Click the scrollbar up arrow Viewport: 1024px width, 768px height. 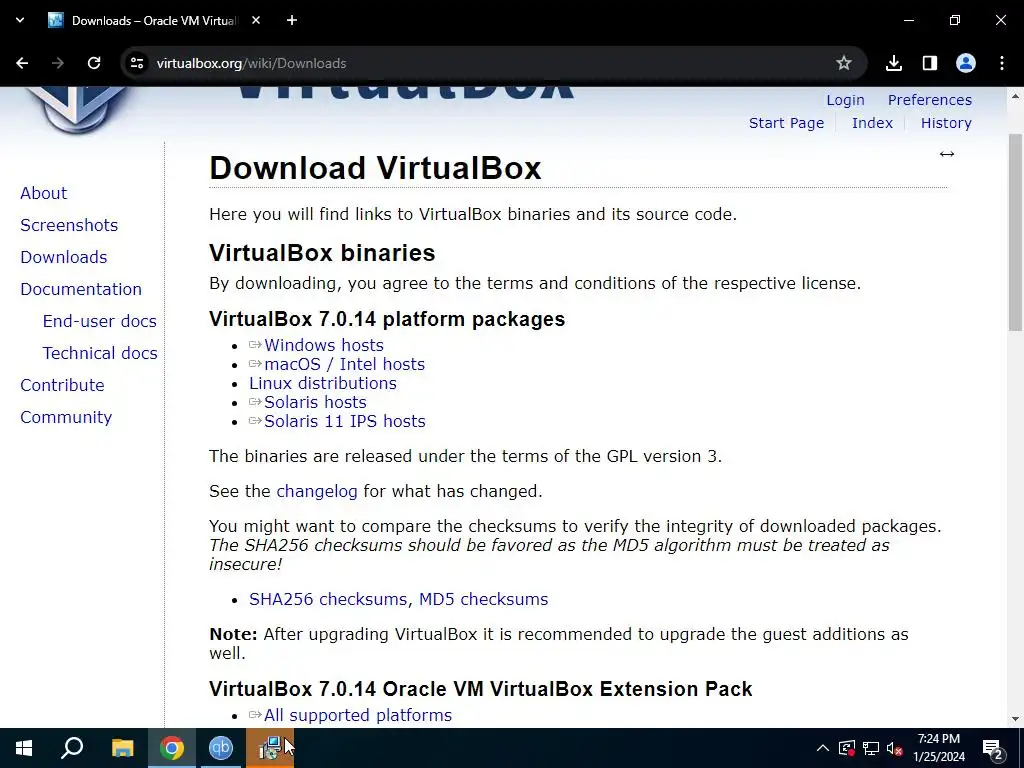[1015, 96]
